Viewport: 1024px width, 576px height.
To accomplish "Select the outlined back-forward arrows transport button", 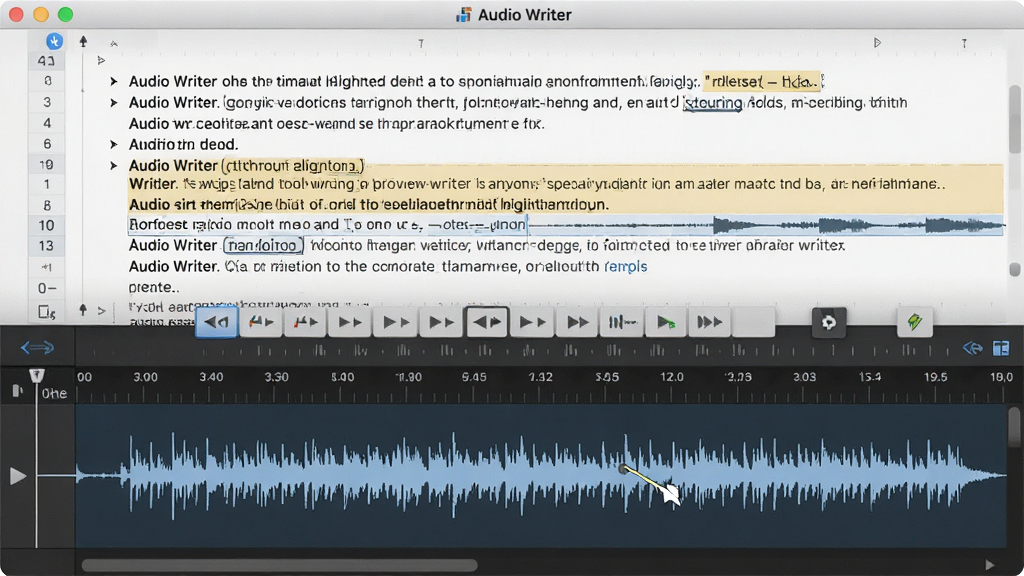I will click(x=487, y=322).
